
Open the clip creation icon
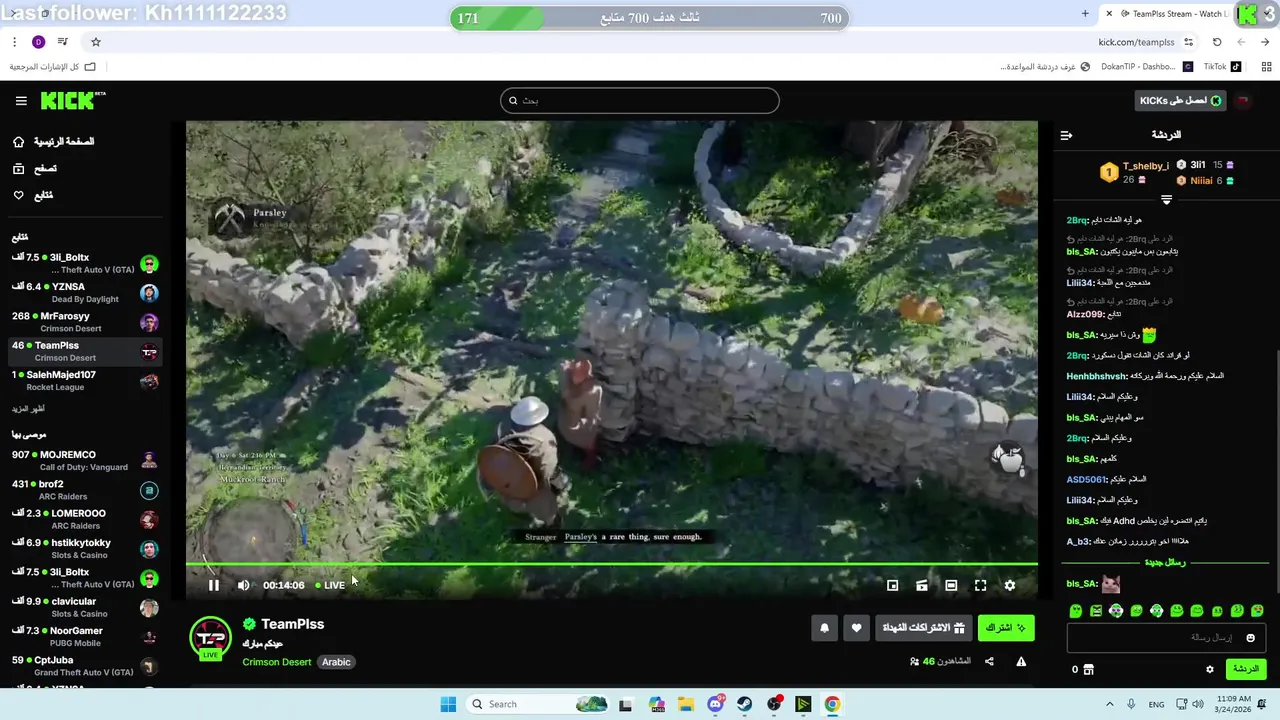click(x=922, y=585)
